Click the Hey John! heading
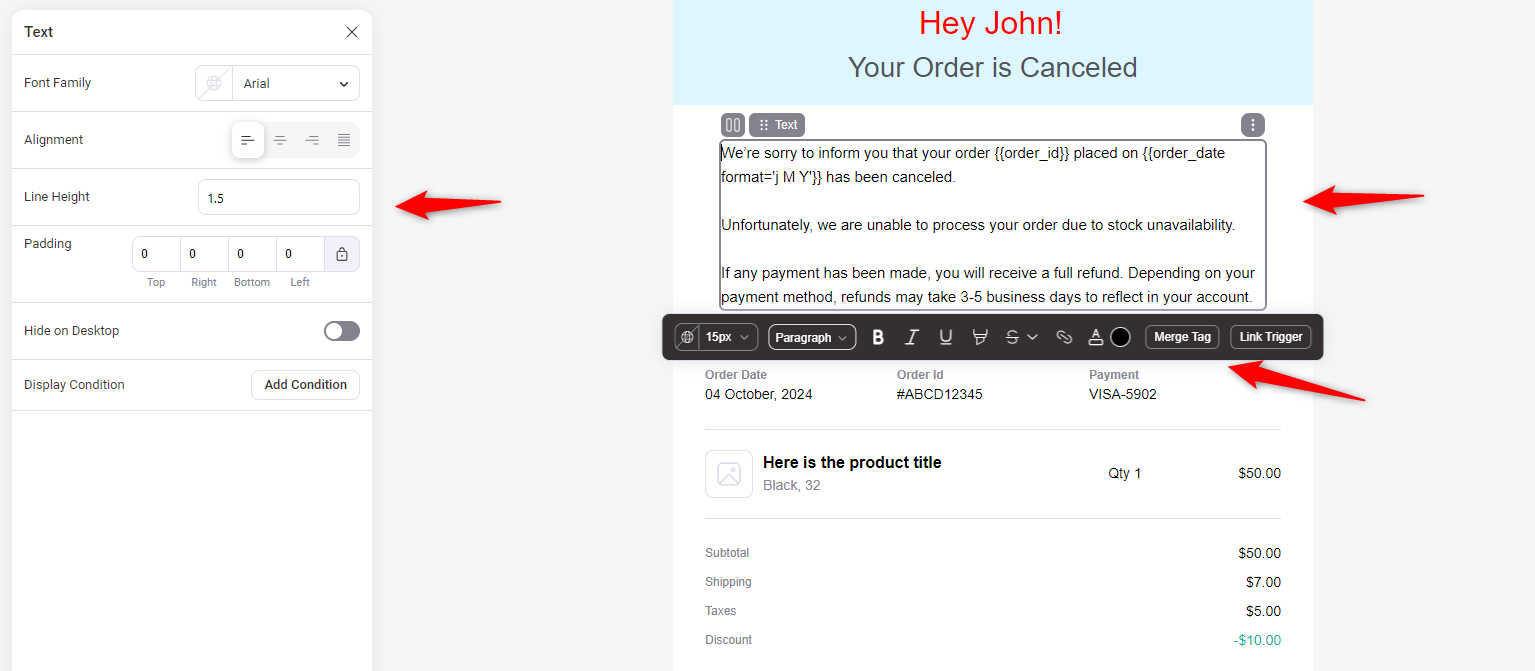The width and height of the screenshot is (1535, 671). tap(991, 23)
